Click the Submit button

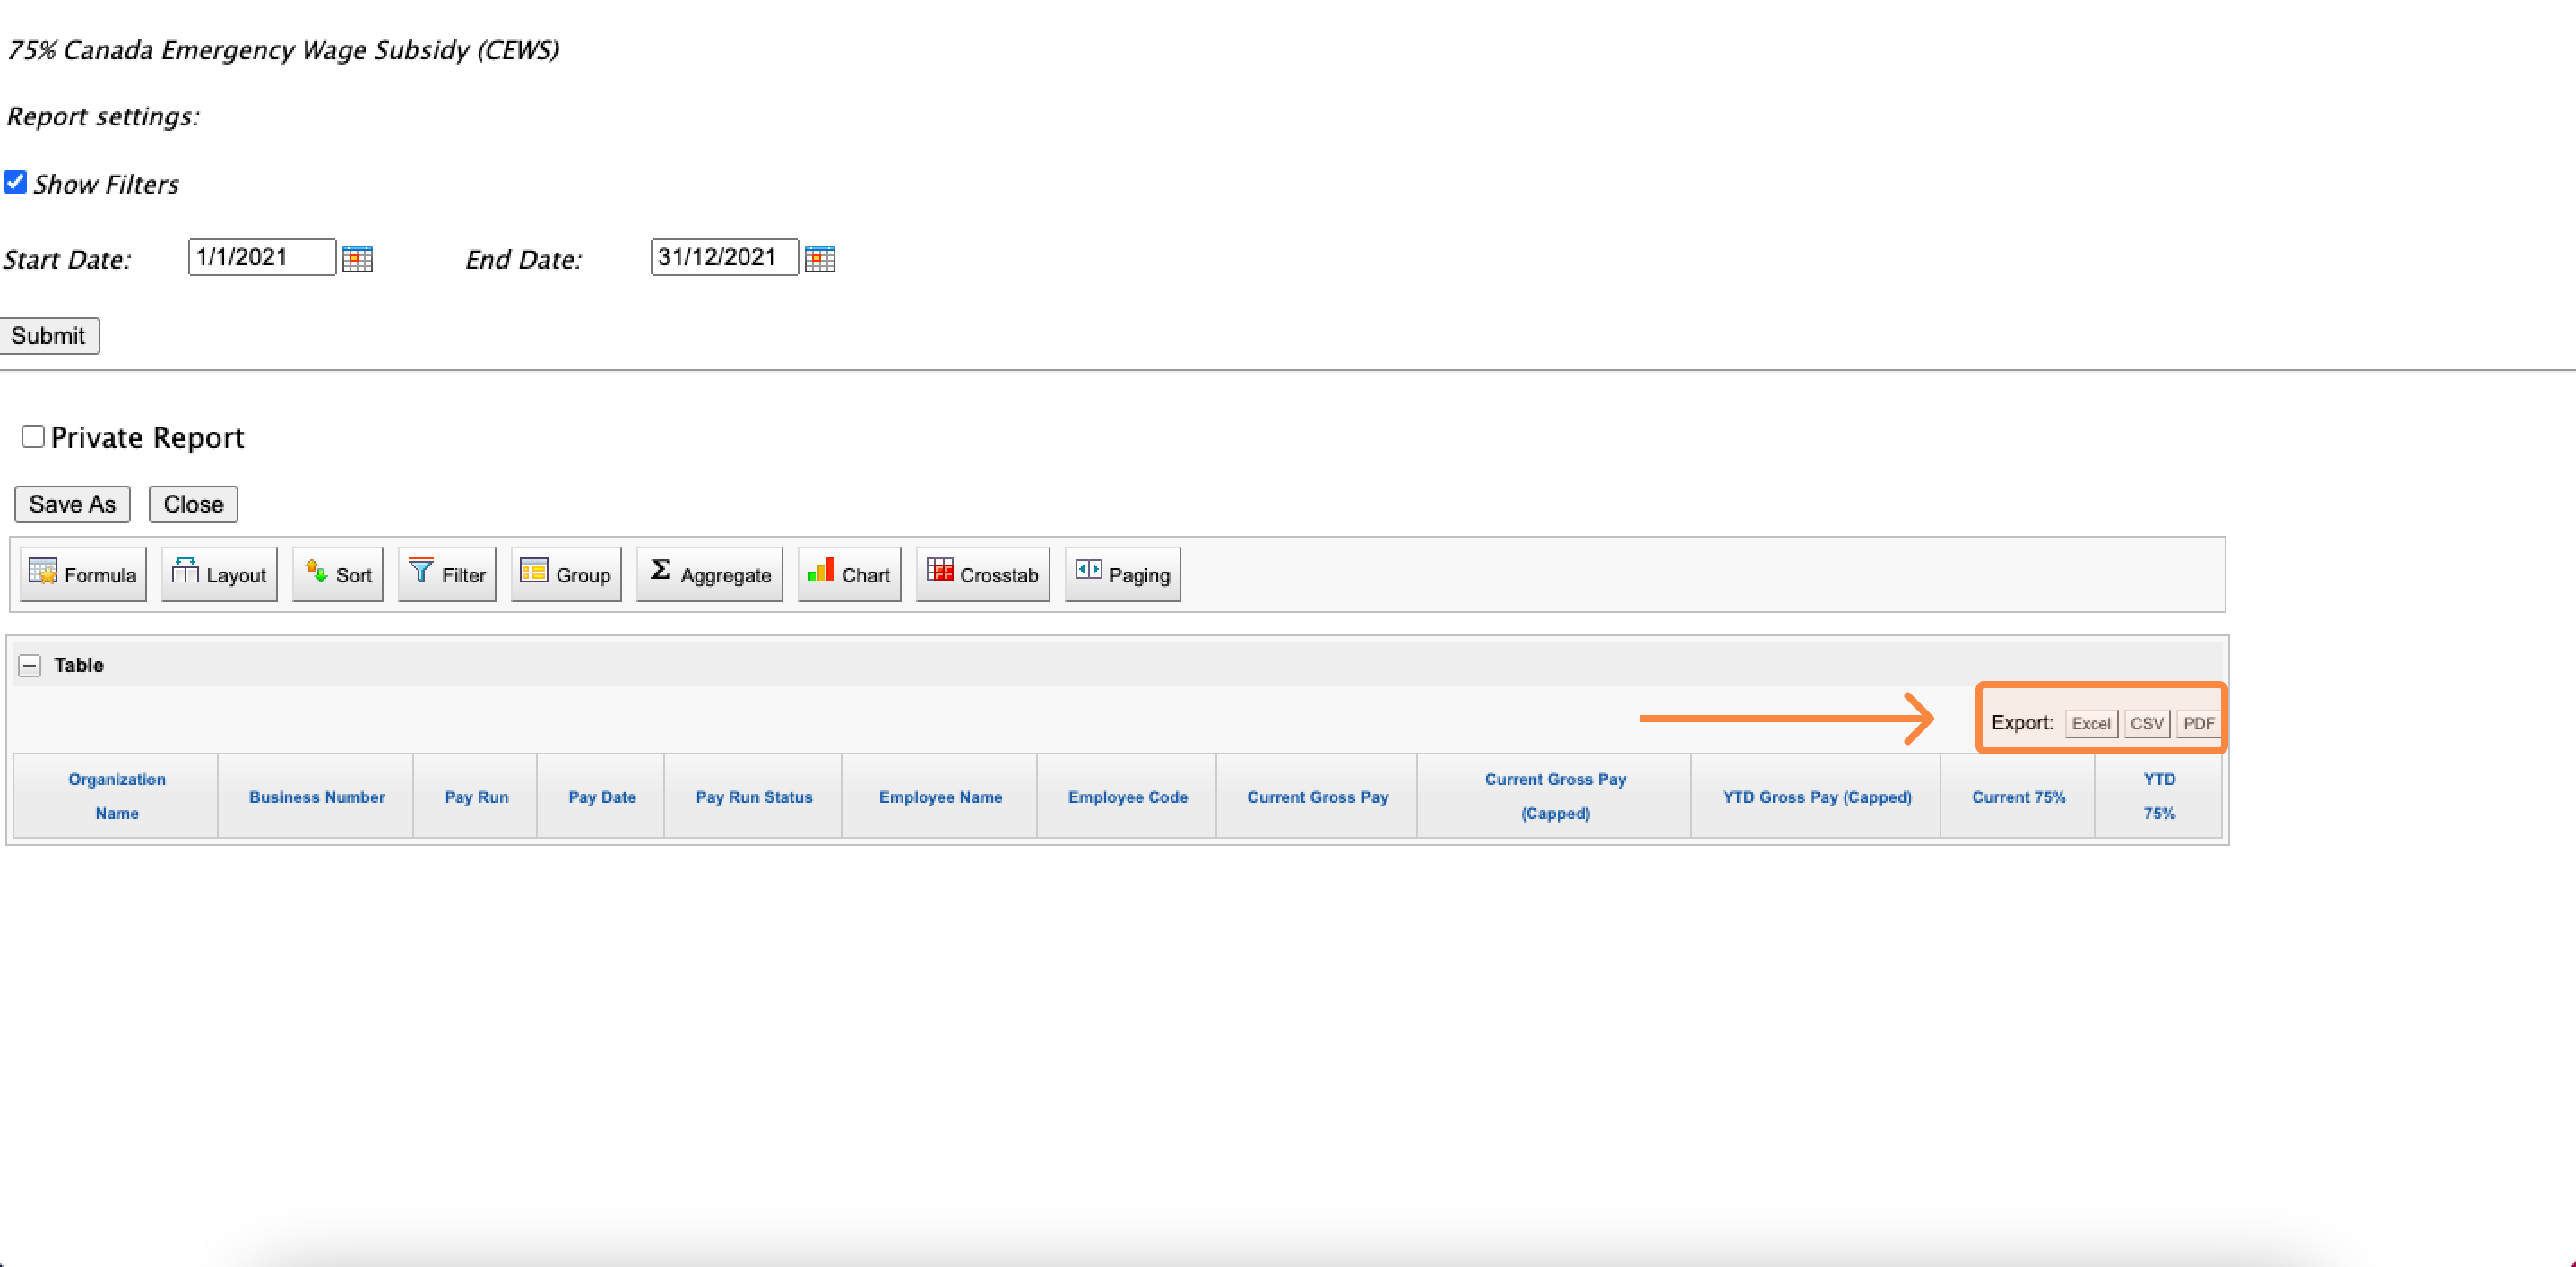tap(49, 335)
